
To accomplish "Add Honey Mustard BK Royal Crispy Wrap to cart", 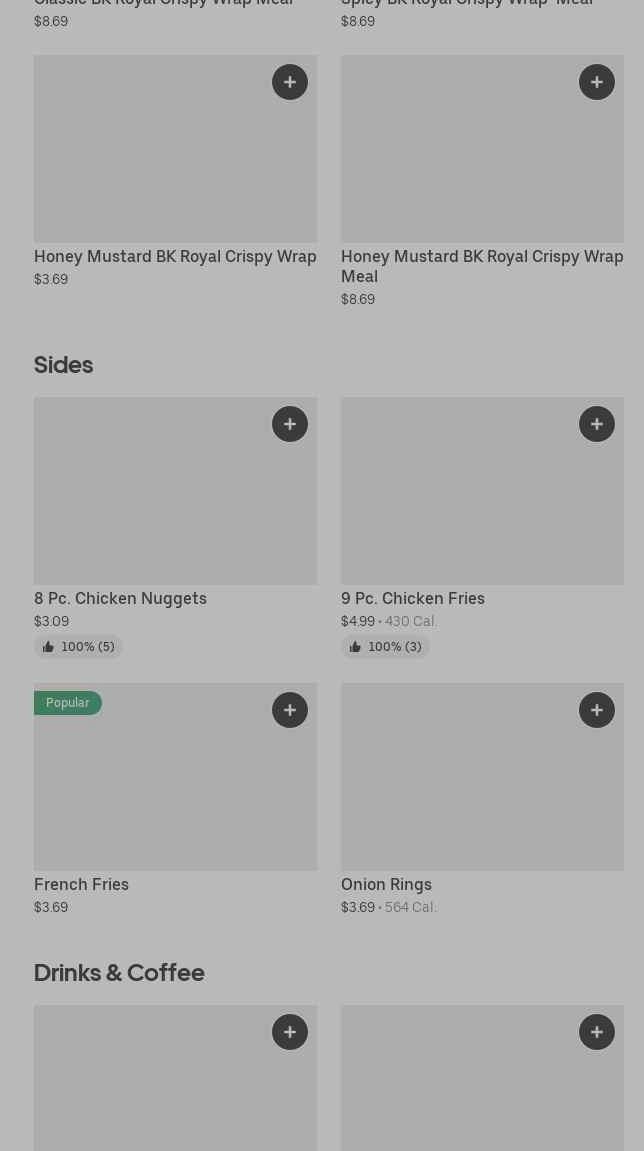I will pos(290,82).
